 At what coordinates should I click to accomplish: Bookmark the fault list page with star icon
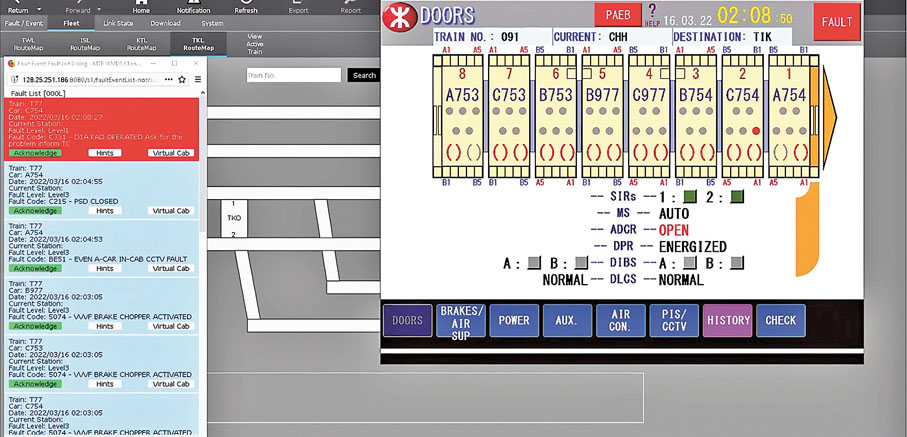[x=182, y=79]
